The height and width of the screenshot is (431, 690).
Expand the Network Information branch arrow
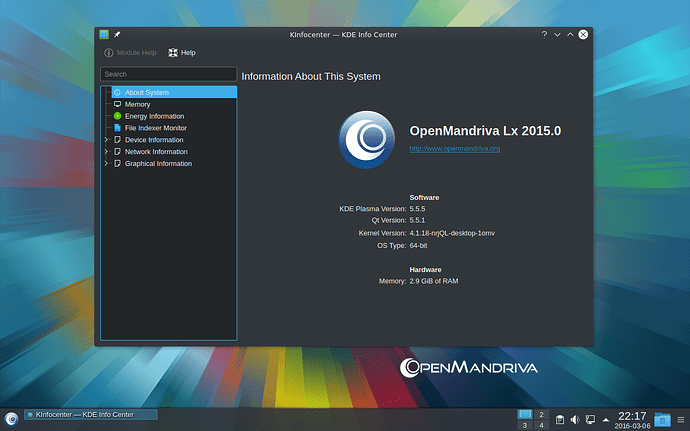pyautogui.click(x=106, y=151)
